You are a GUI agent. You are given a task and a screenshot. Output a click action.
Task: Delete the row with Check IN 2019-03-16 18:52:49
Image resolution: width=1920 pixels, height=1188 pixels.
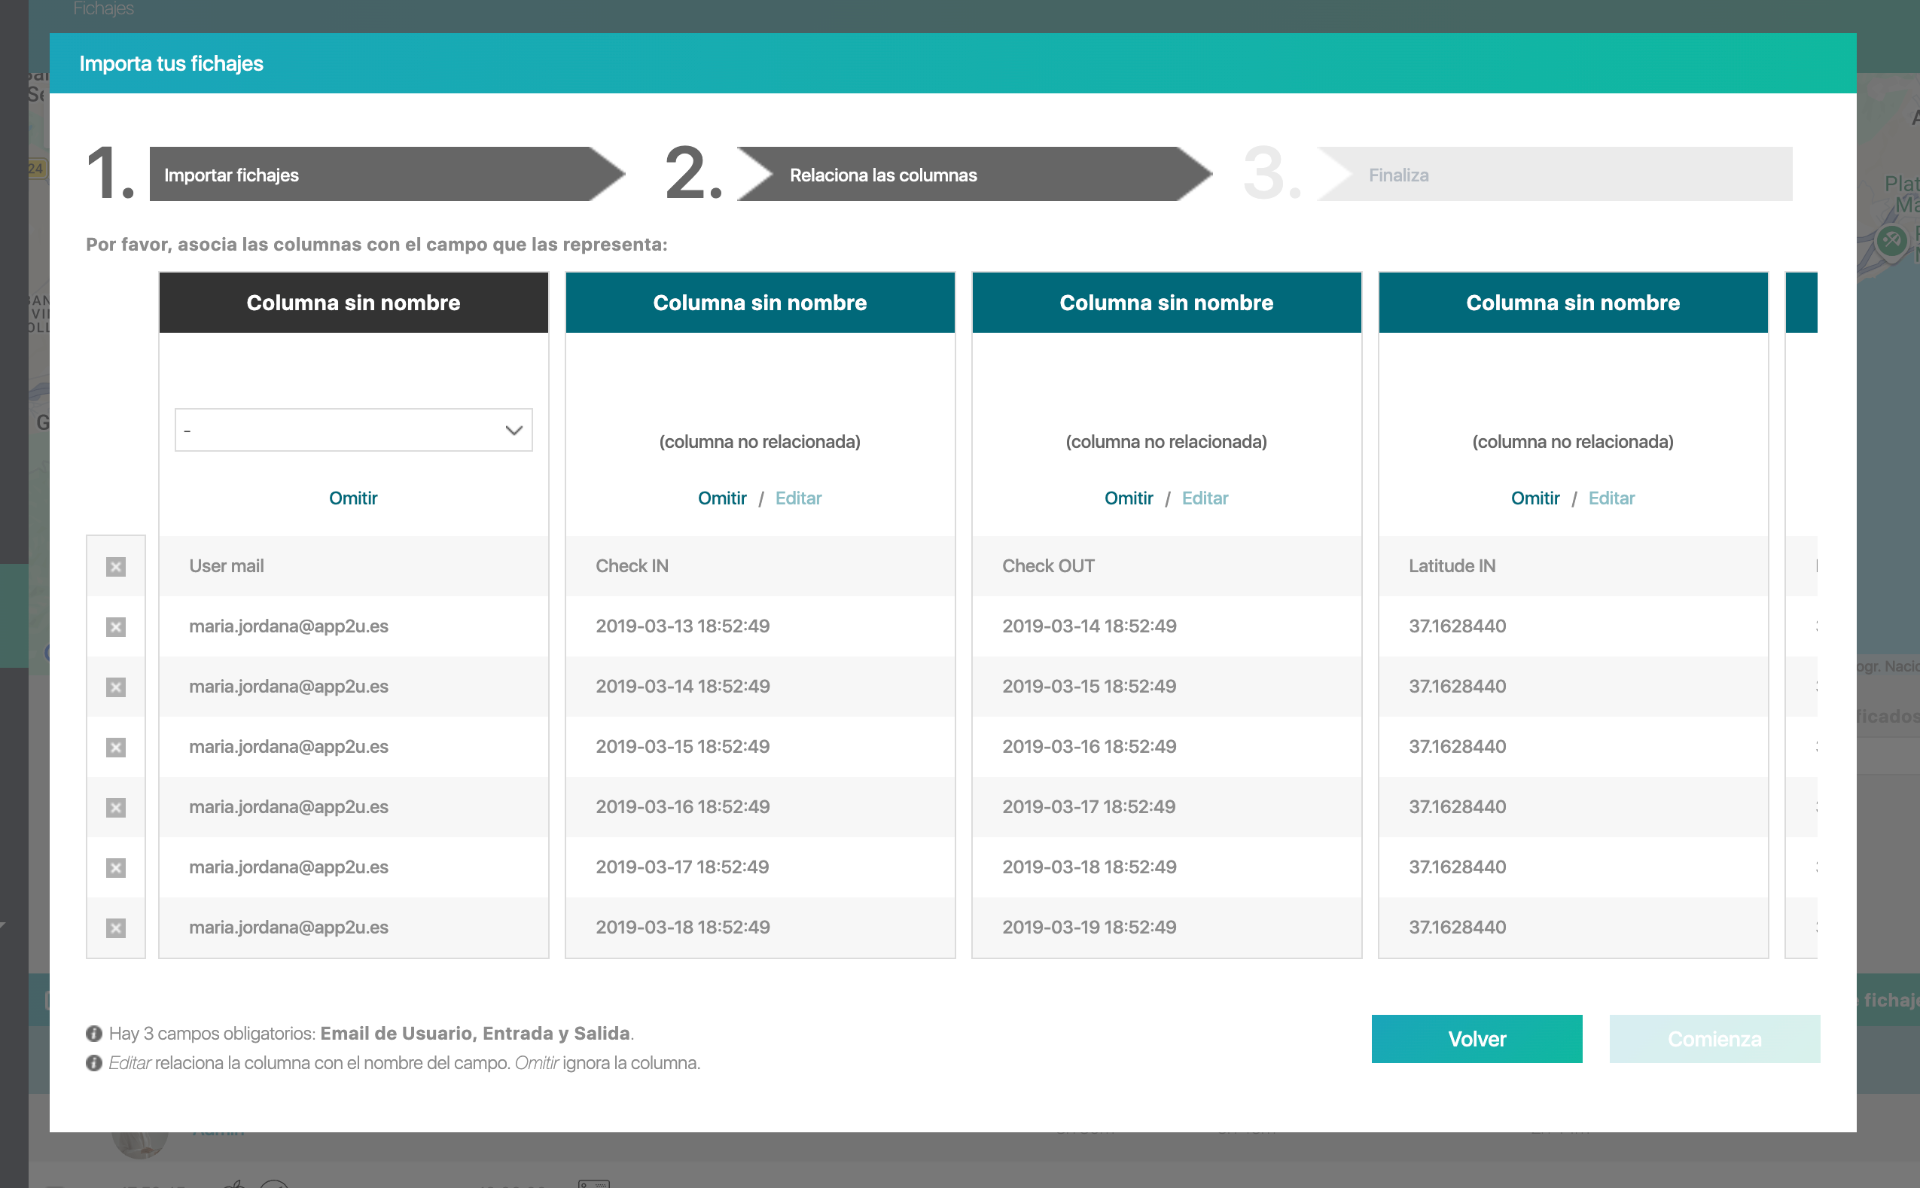coord(116,807)
